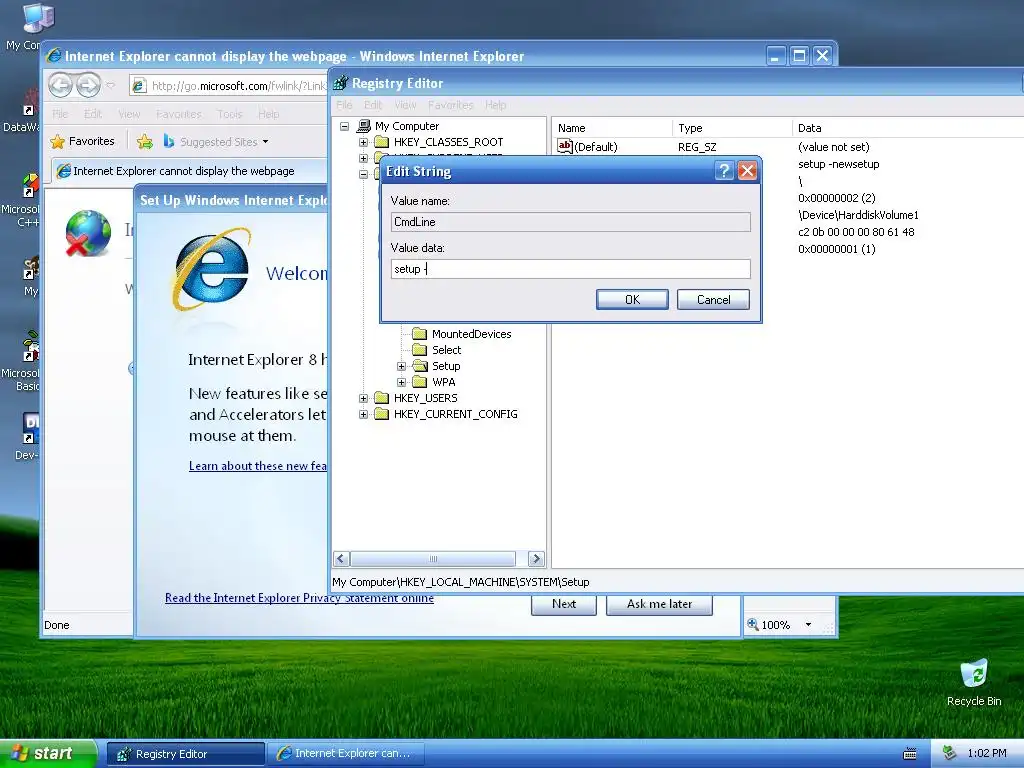
Task: Click the IE address bar page icon
Action: click(x=138, y=86)
